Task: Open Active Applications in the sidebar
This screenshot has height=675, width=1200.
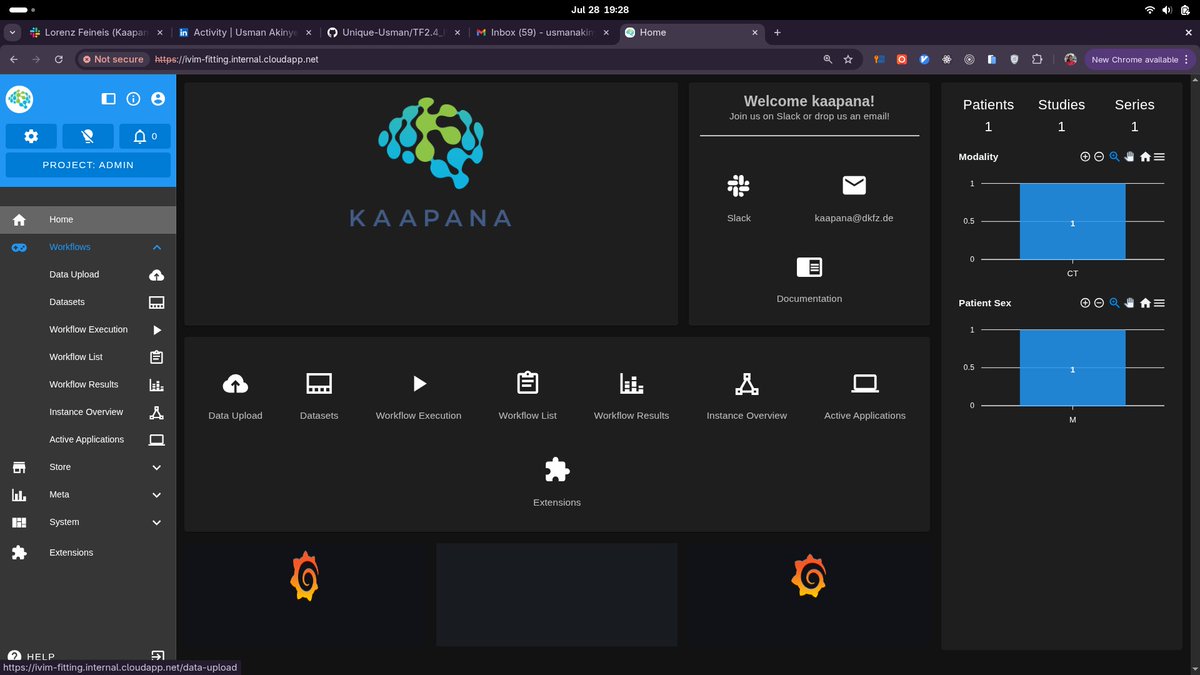Action: (x=88, y=439)
